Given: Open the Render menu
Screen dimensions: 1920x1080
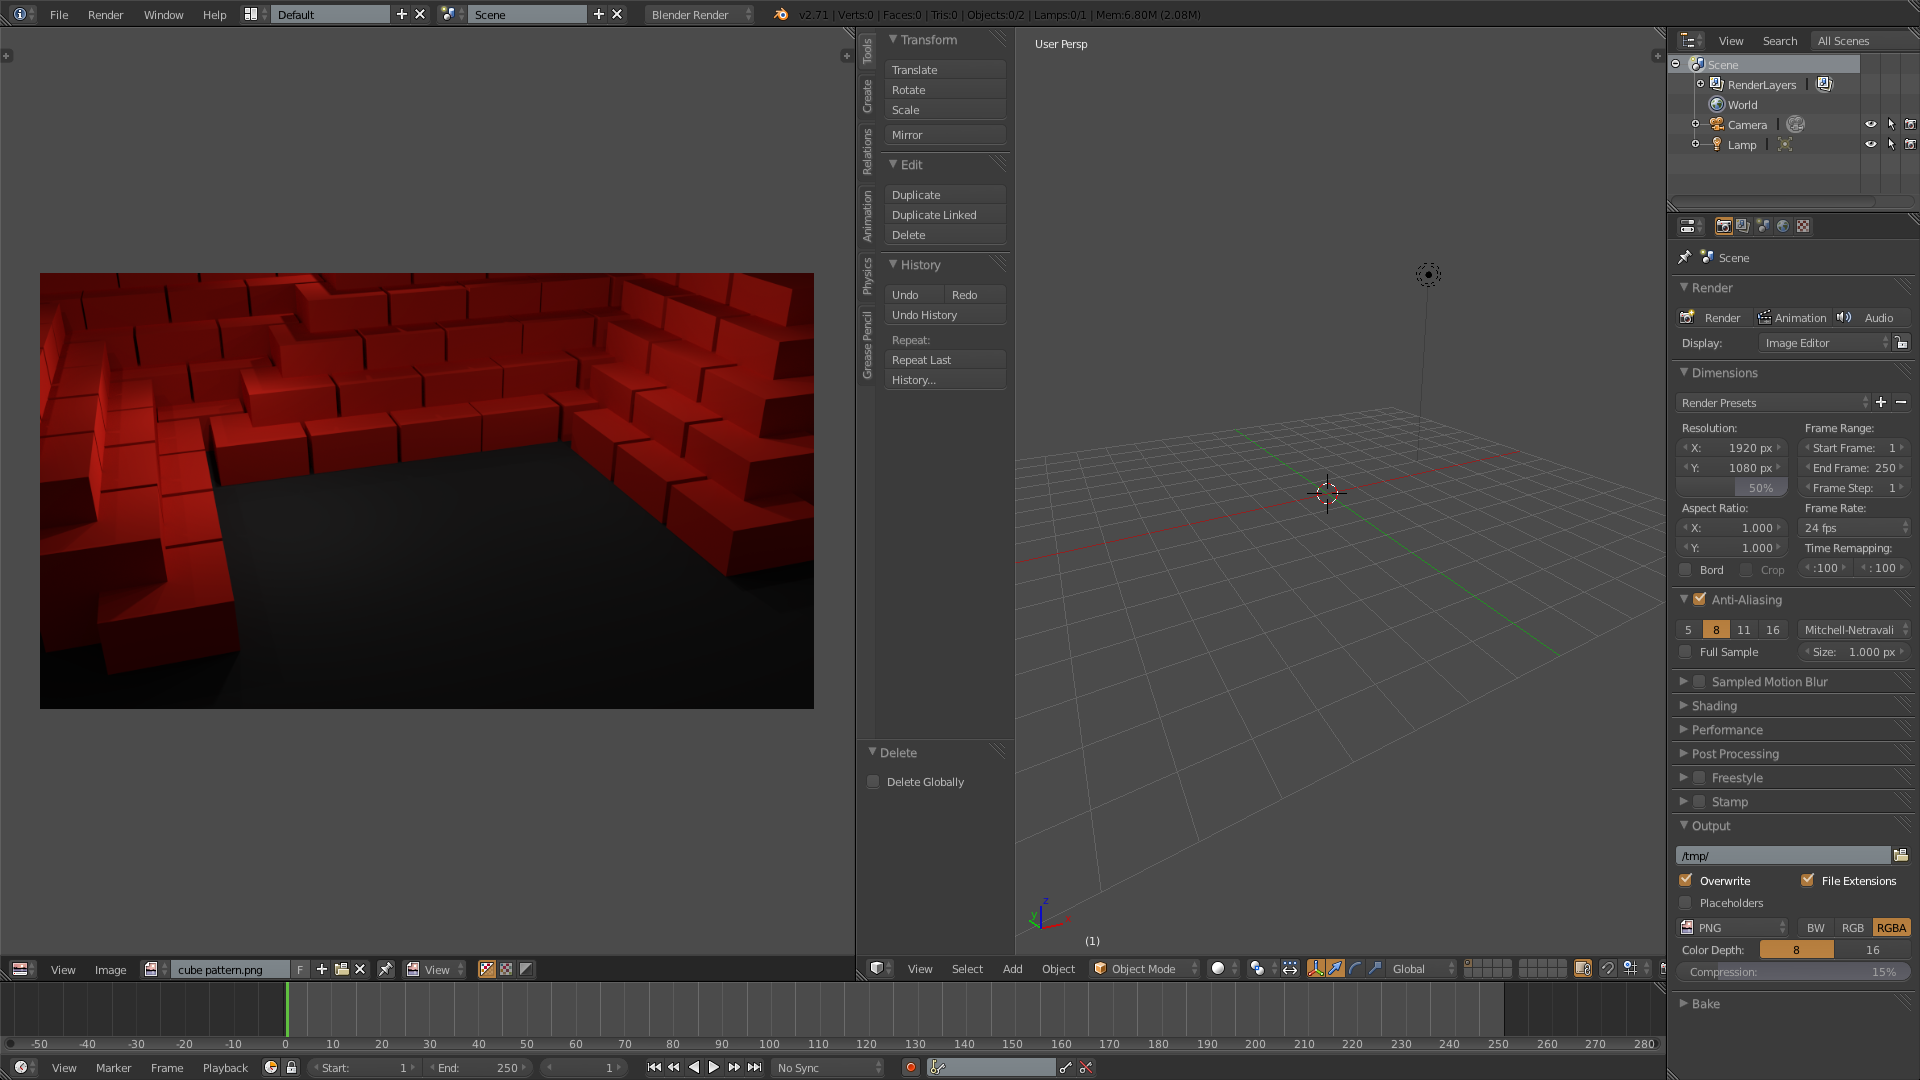Looking at the screenshot, I should [105, 14].
